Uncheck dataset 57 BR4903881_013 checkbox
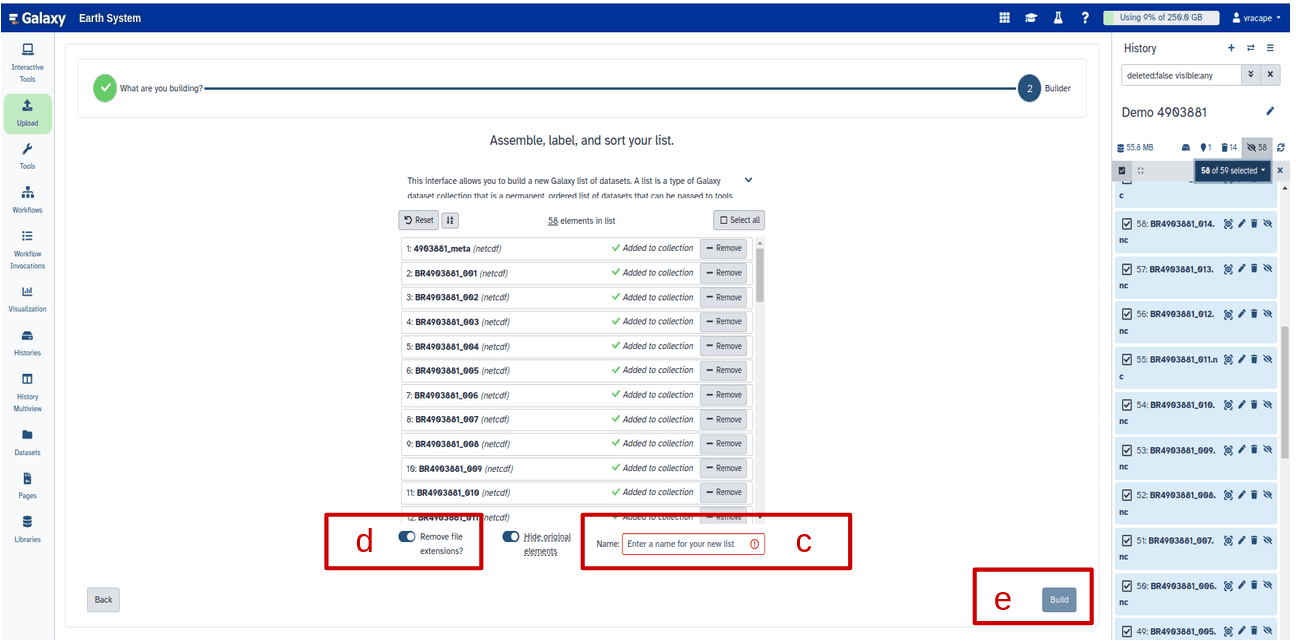Screen dimensions: 1296x643 coord(1126,269)
